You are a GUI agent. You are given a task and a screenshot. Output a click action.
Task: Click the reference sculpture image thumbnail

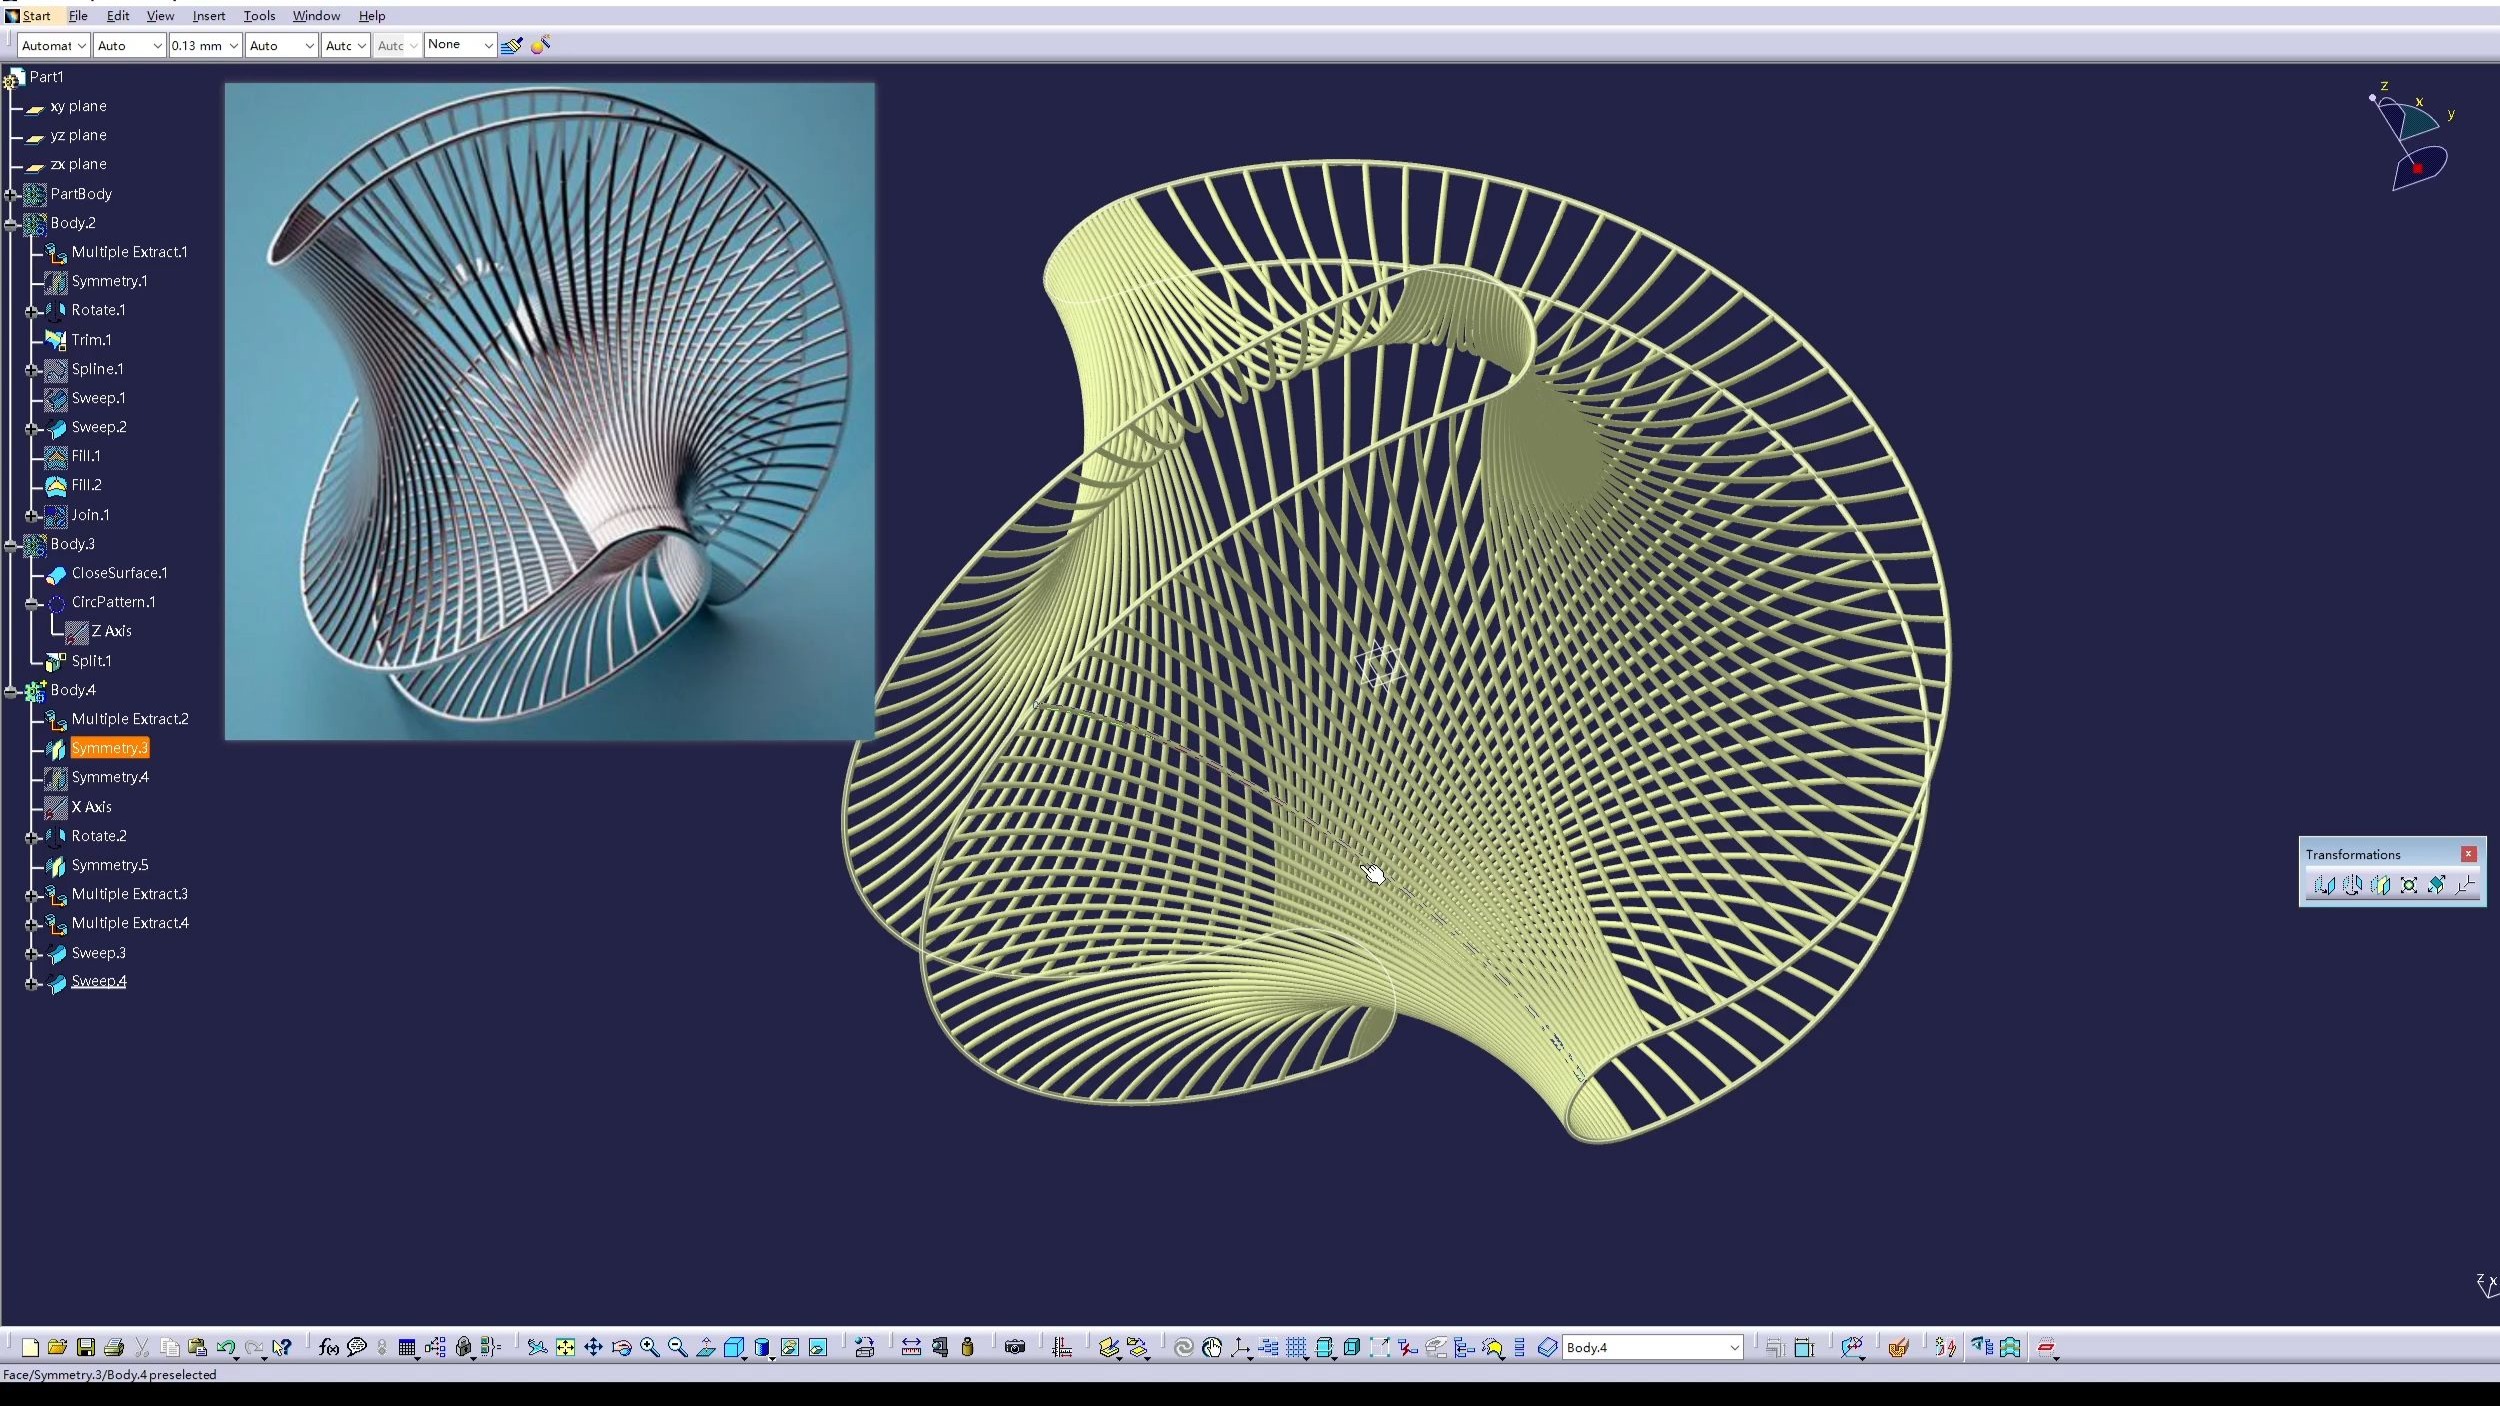point(549,411)
